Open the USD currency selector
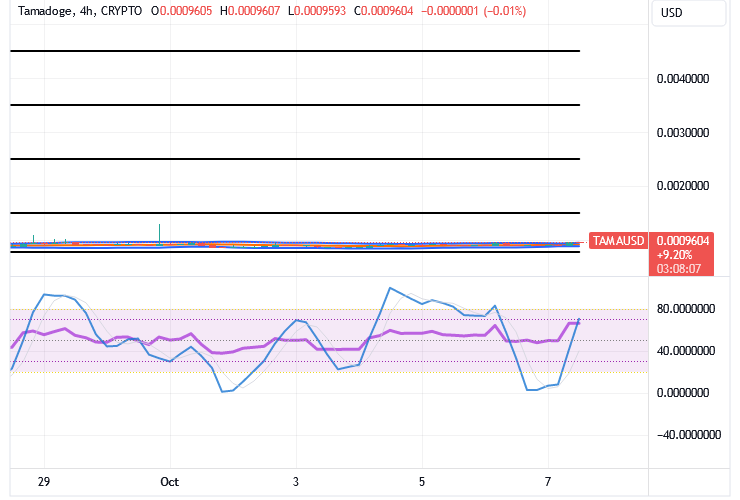The width and height of the screenshot is (740, 500). tap(690, 13)
